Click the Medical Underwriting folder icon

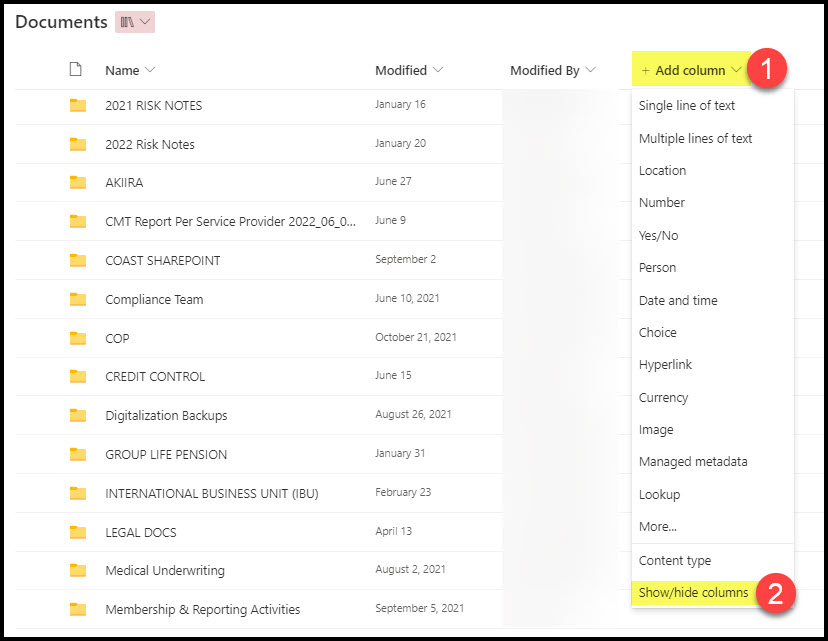78,570
